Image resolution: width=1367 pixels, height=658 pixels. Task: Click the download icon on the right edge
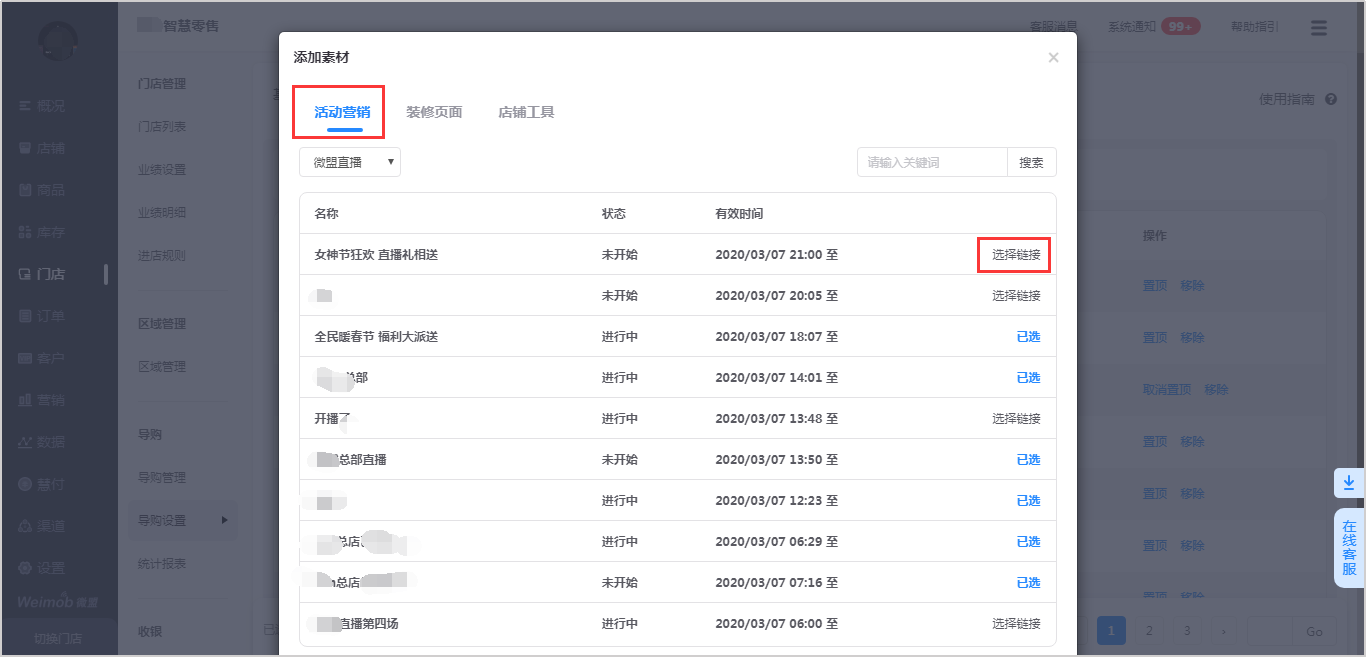tap(1349, 483)
